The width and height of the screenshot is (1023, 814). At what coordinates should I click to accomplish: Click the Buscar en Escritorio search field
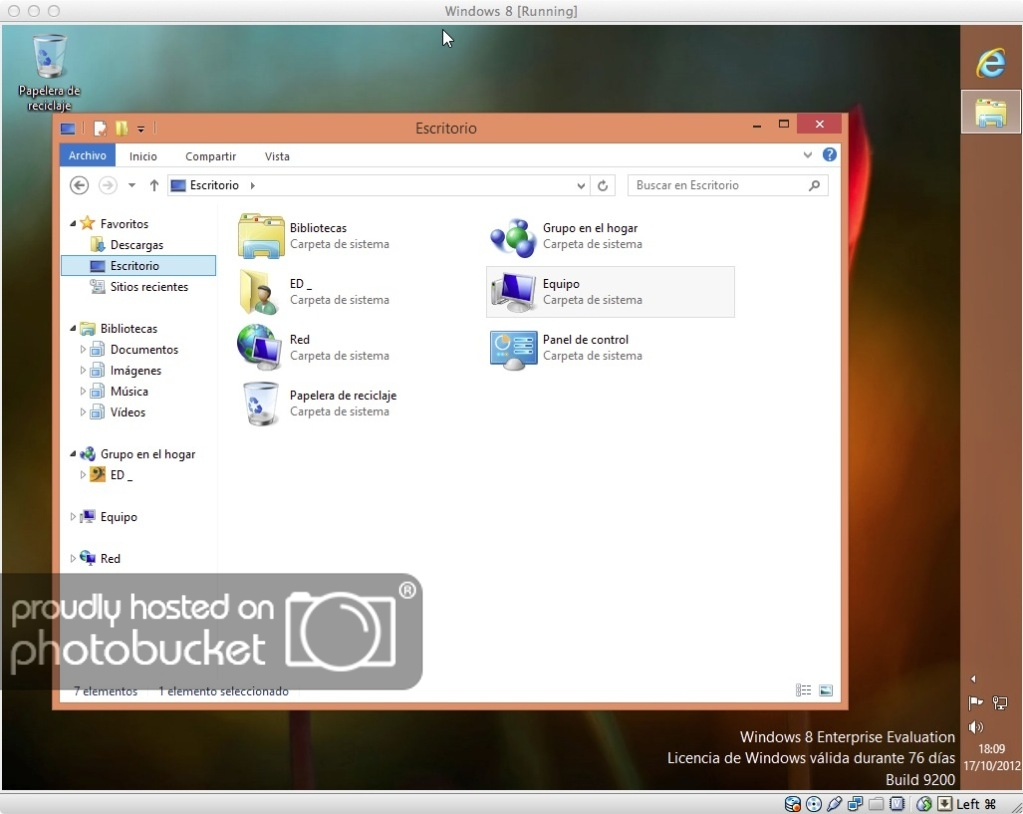(x=718, y=186)
